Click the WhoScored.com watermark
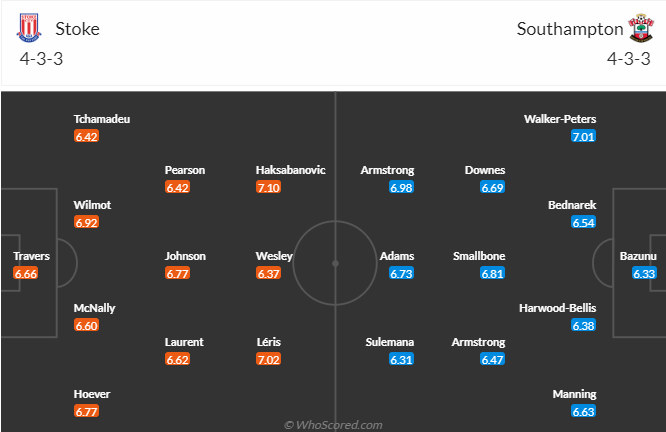This screenshot has height=432, width=666. point(333,424)
